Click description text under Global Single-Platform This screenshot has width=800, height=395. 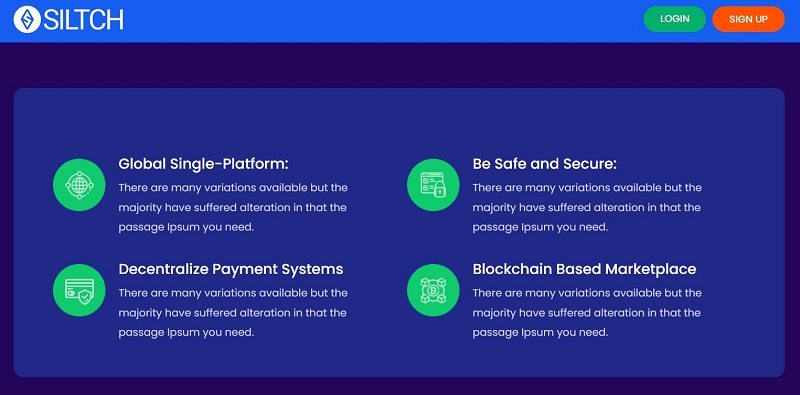(x=233, y=208)
